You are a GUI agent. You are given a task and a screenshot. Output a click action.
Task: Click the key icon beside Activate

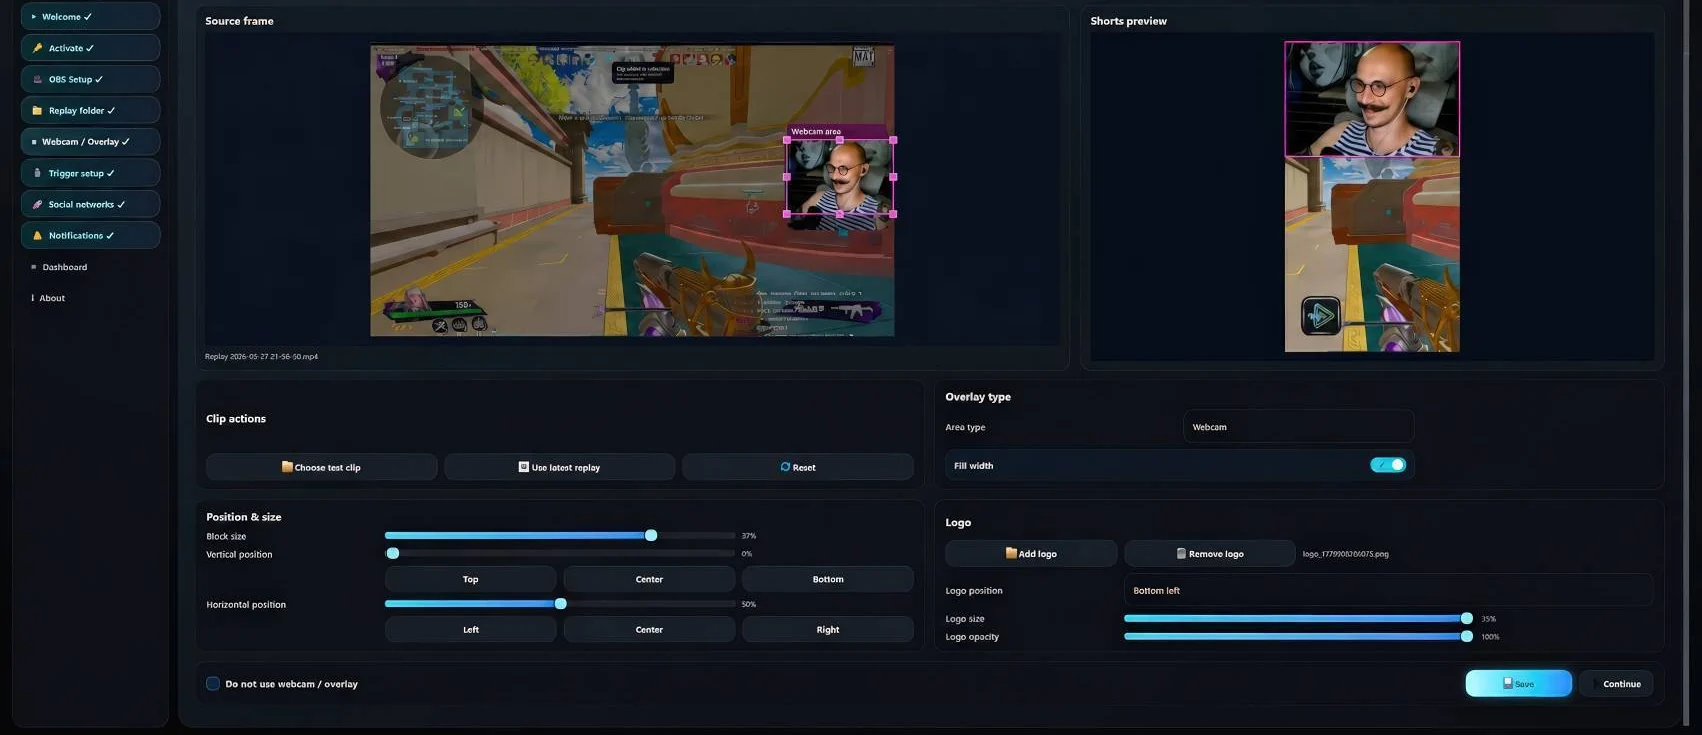tap(37, 48)
